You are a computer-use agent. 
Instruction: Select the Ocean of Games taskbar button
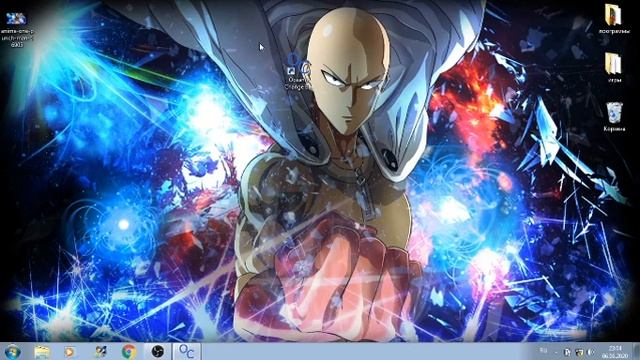[x=187, y=351]
